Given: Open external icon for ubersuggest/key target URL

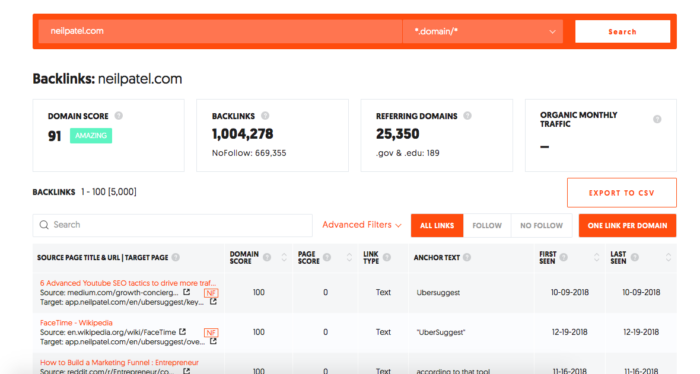Looking at the screenshot, I should point(213,302).
